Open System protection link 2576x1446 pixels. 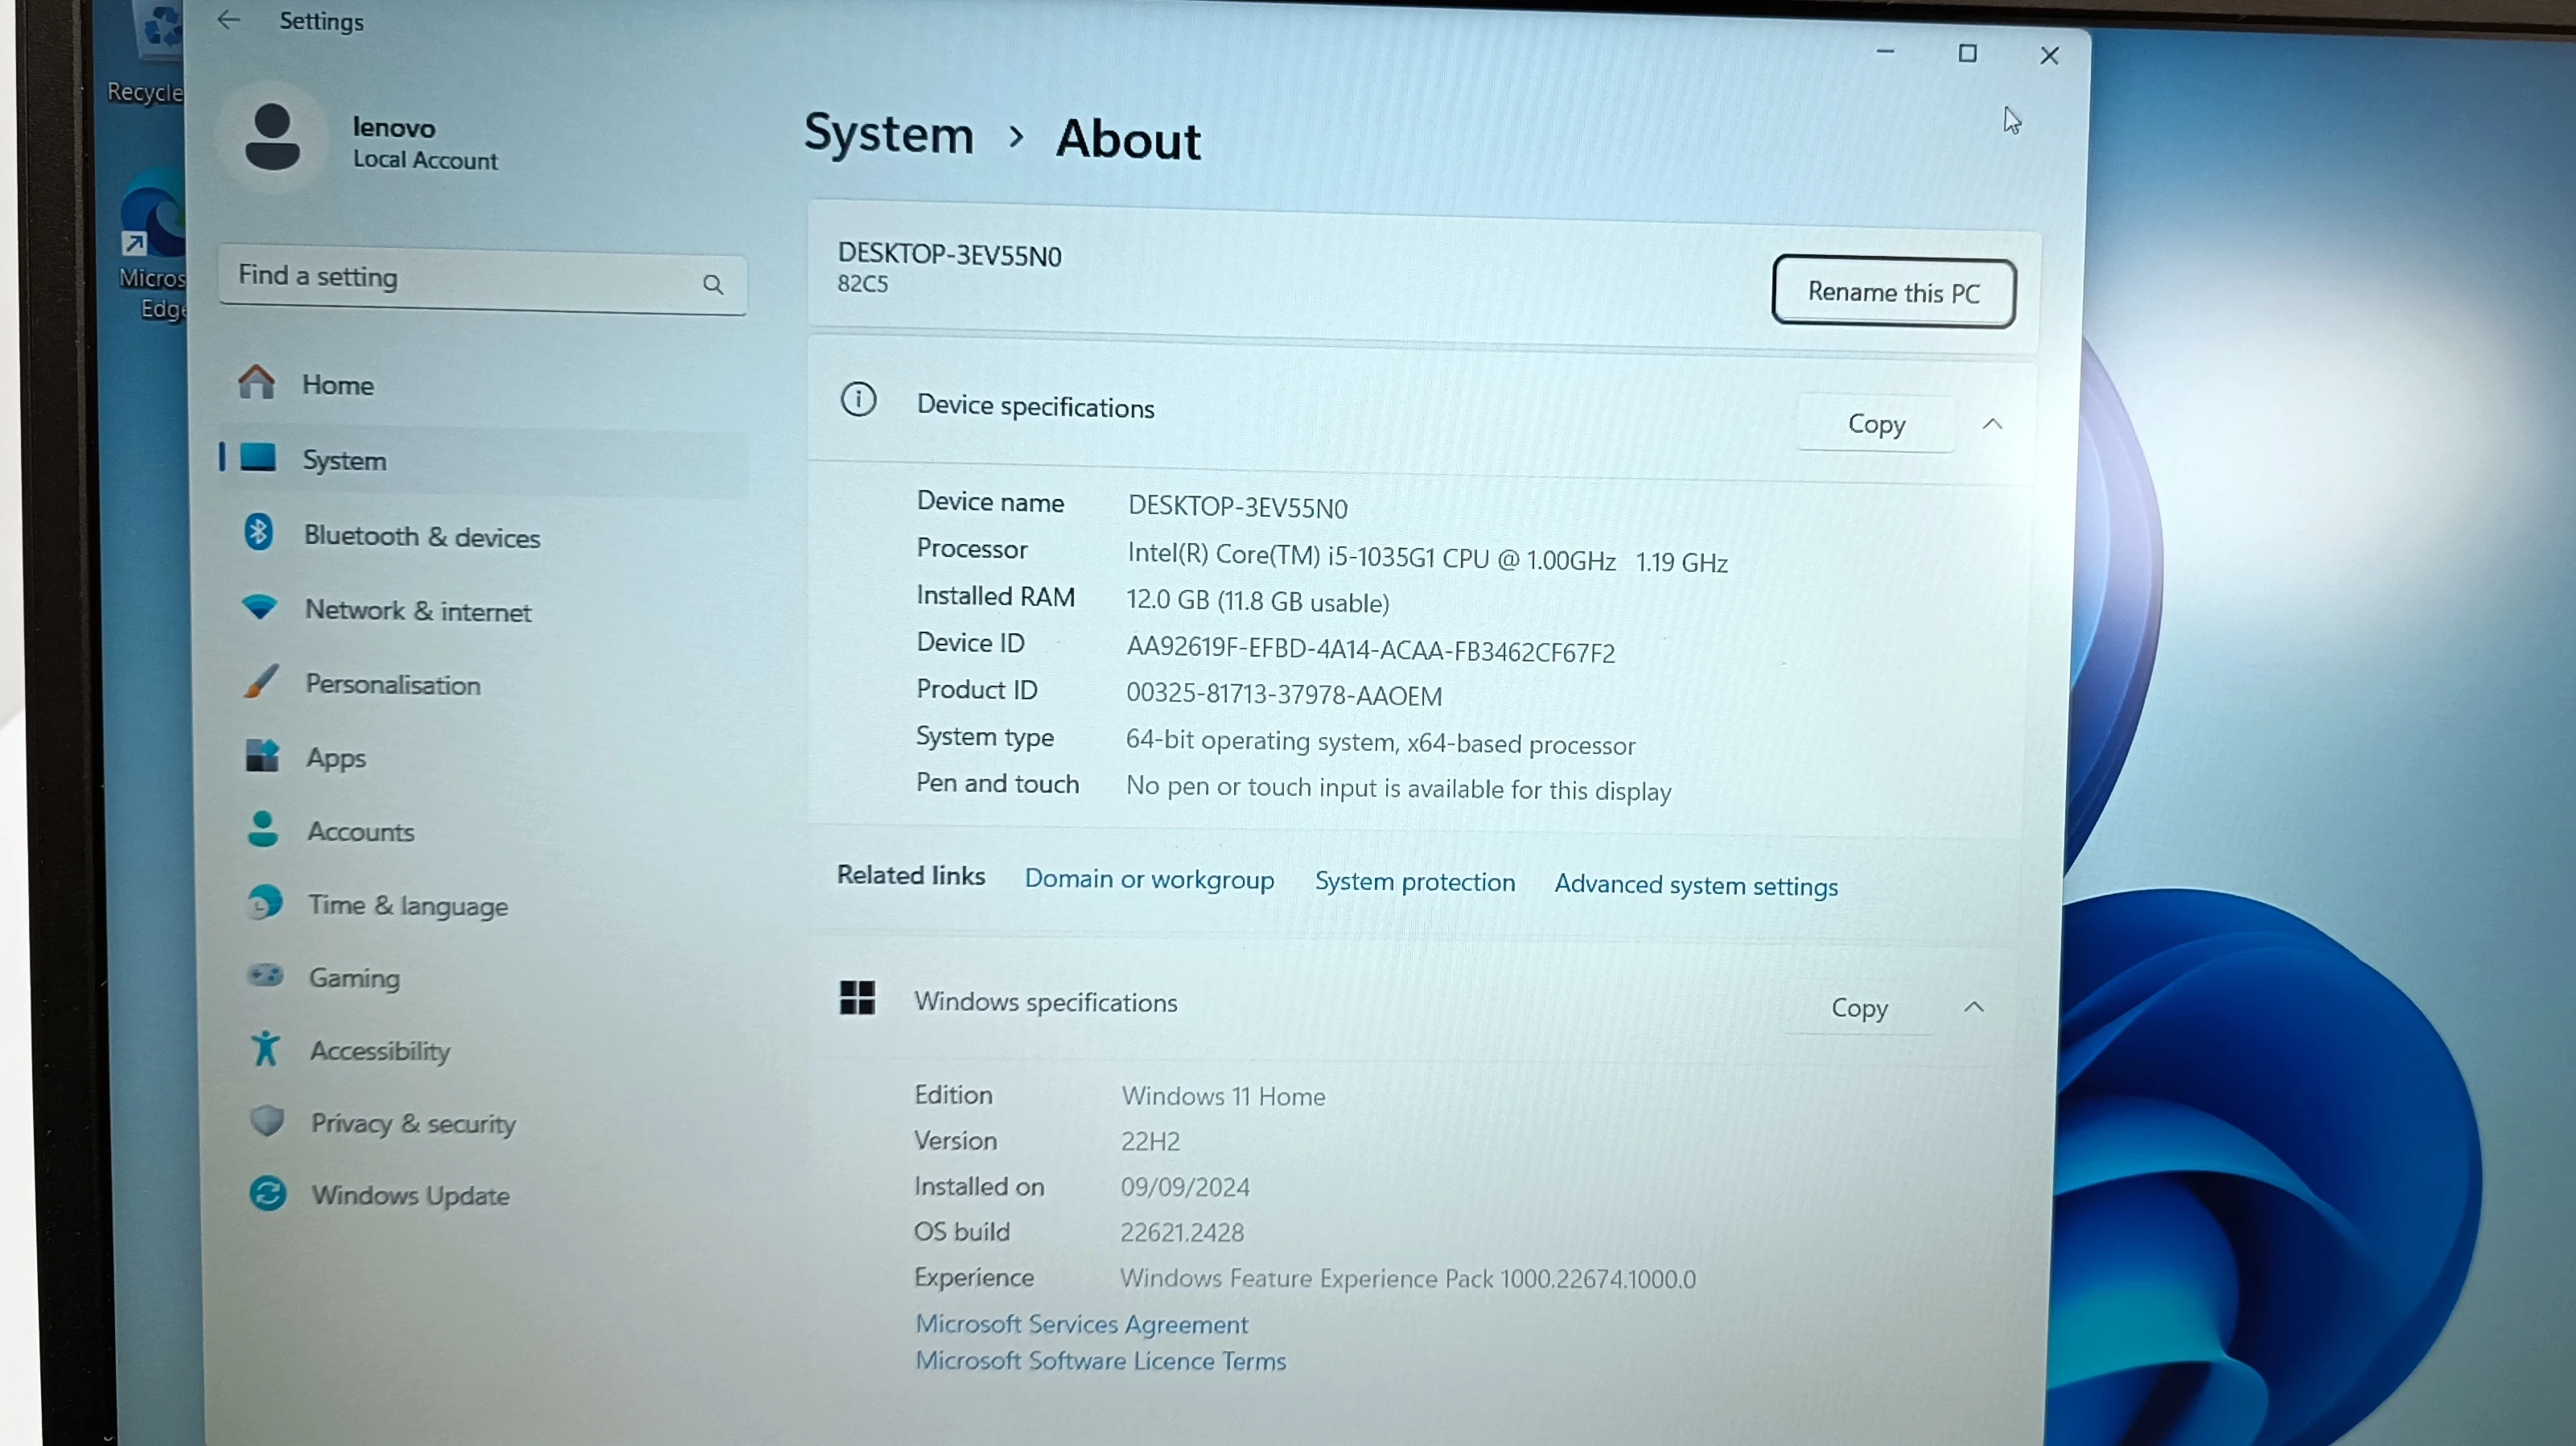click(x=1414, y=882)
